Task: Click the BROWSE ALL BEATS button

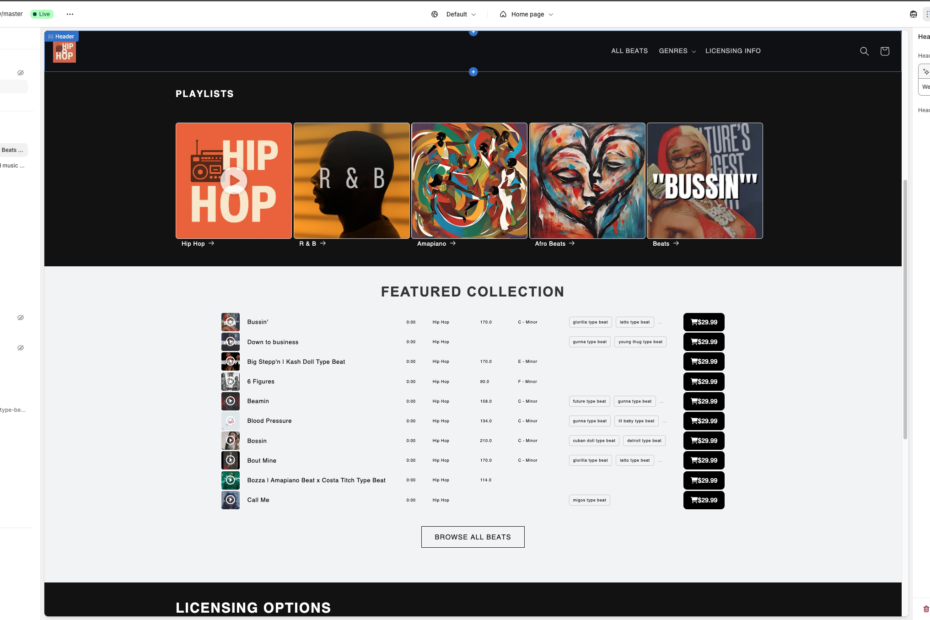Action: click(472, 537)
